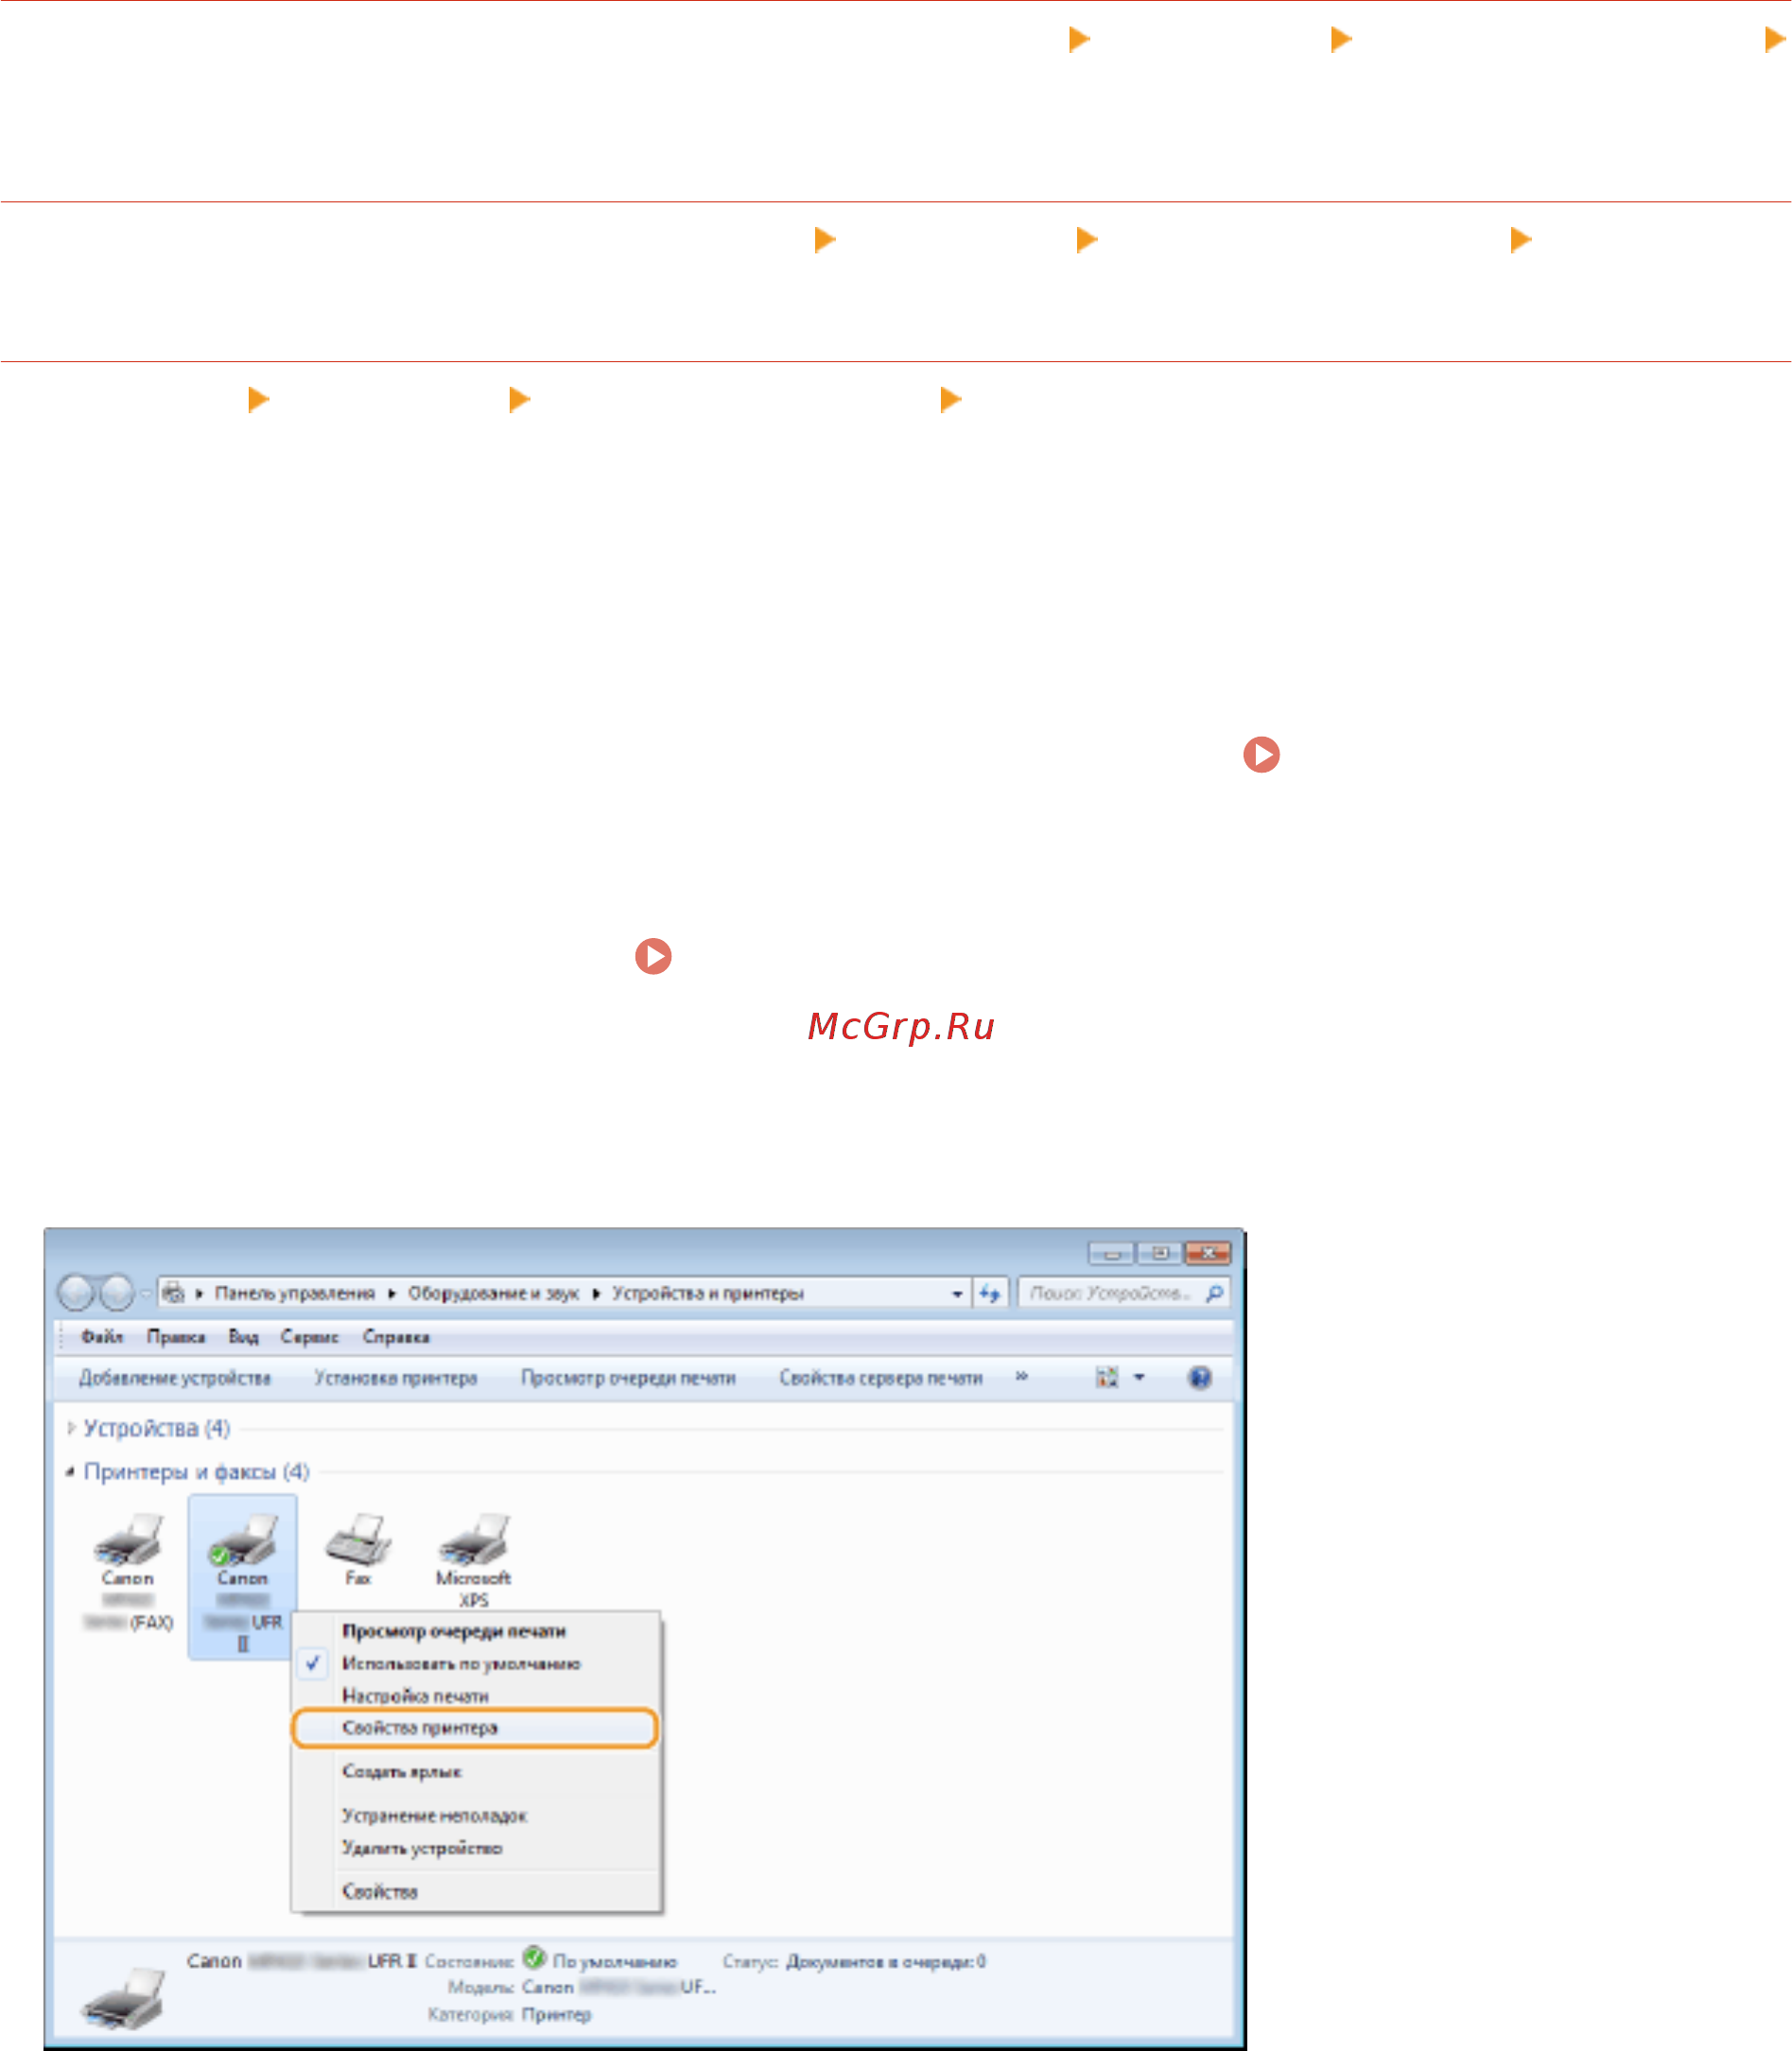
Task: Choose 'Свойства принтера' from context menu
Action: (420, 1727)
